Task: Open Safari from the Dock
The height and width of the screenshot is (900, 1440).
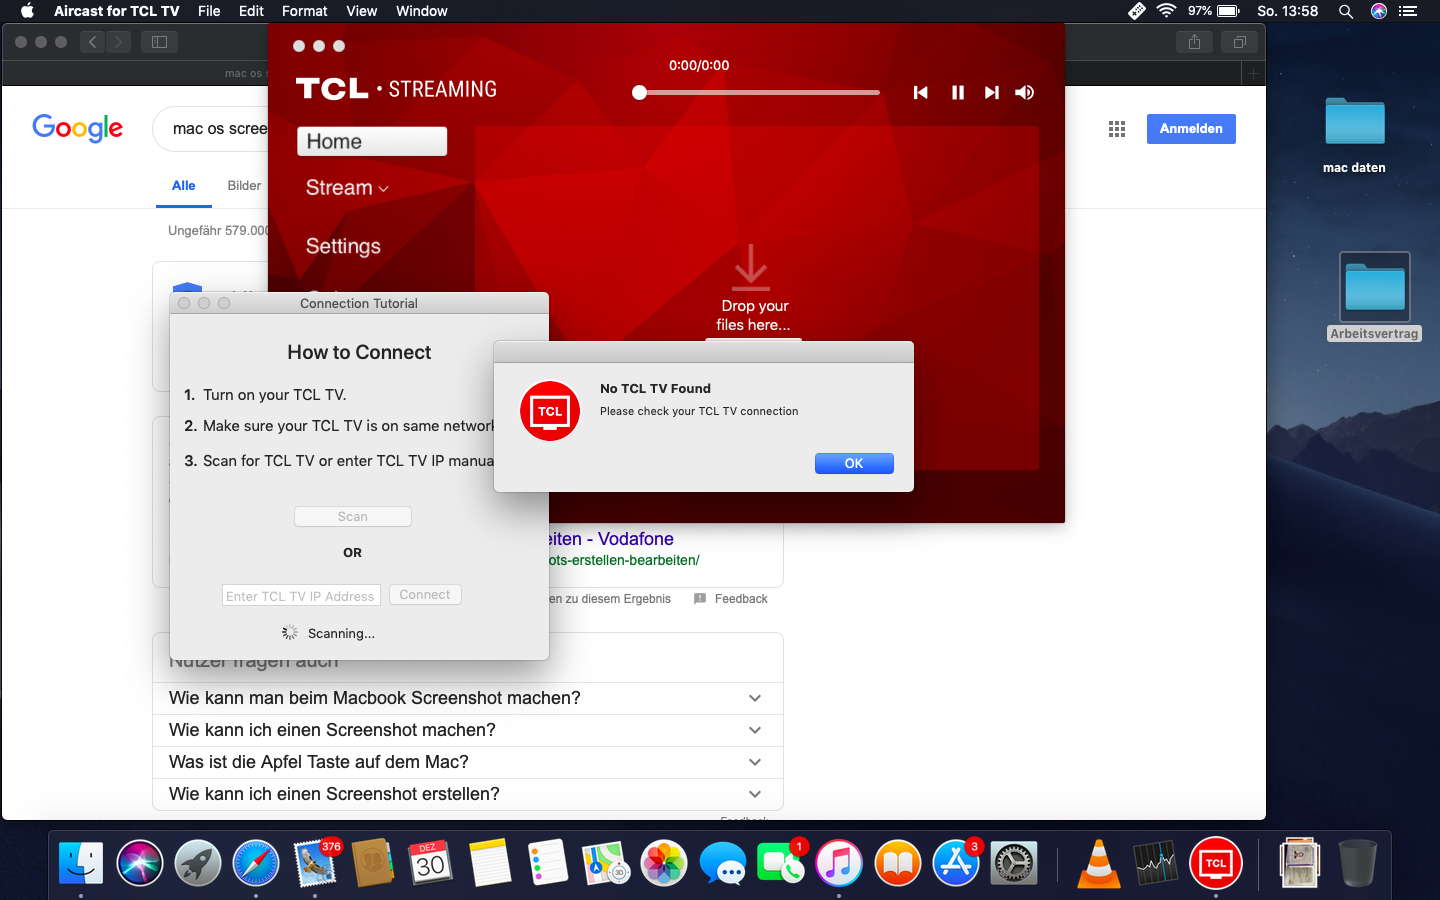Action: tap(256, 863)
